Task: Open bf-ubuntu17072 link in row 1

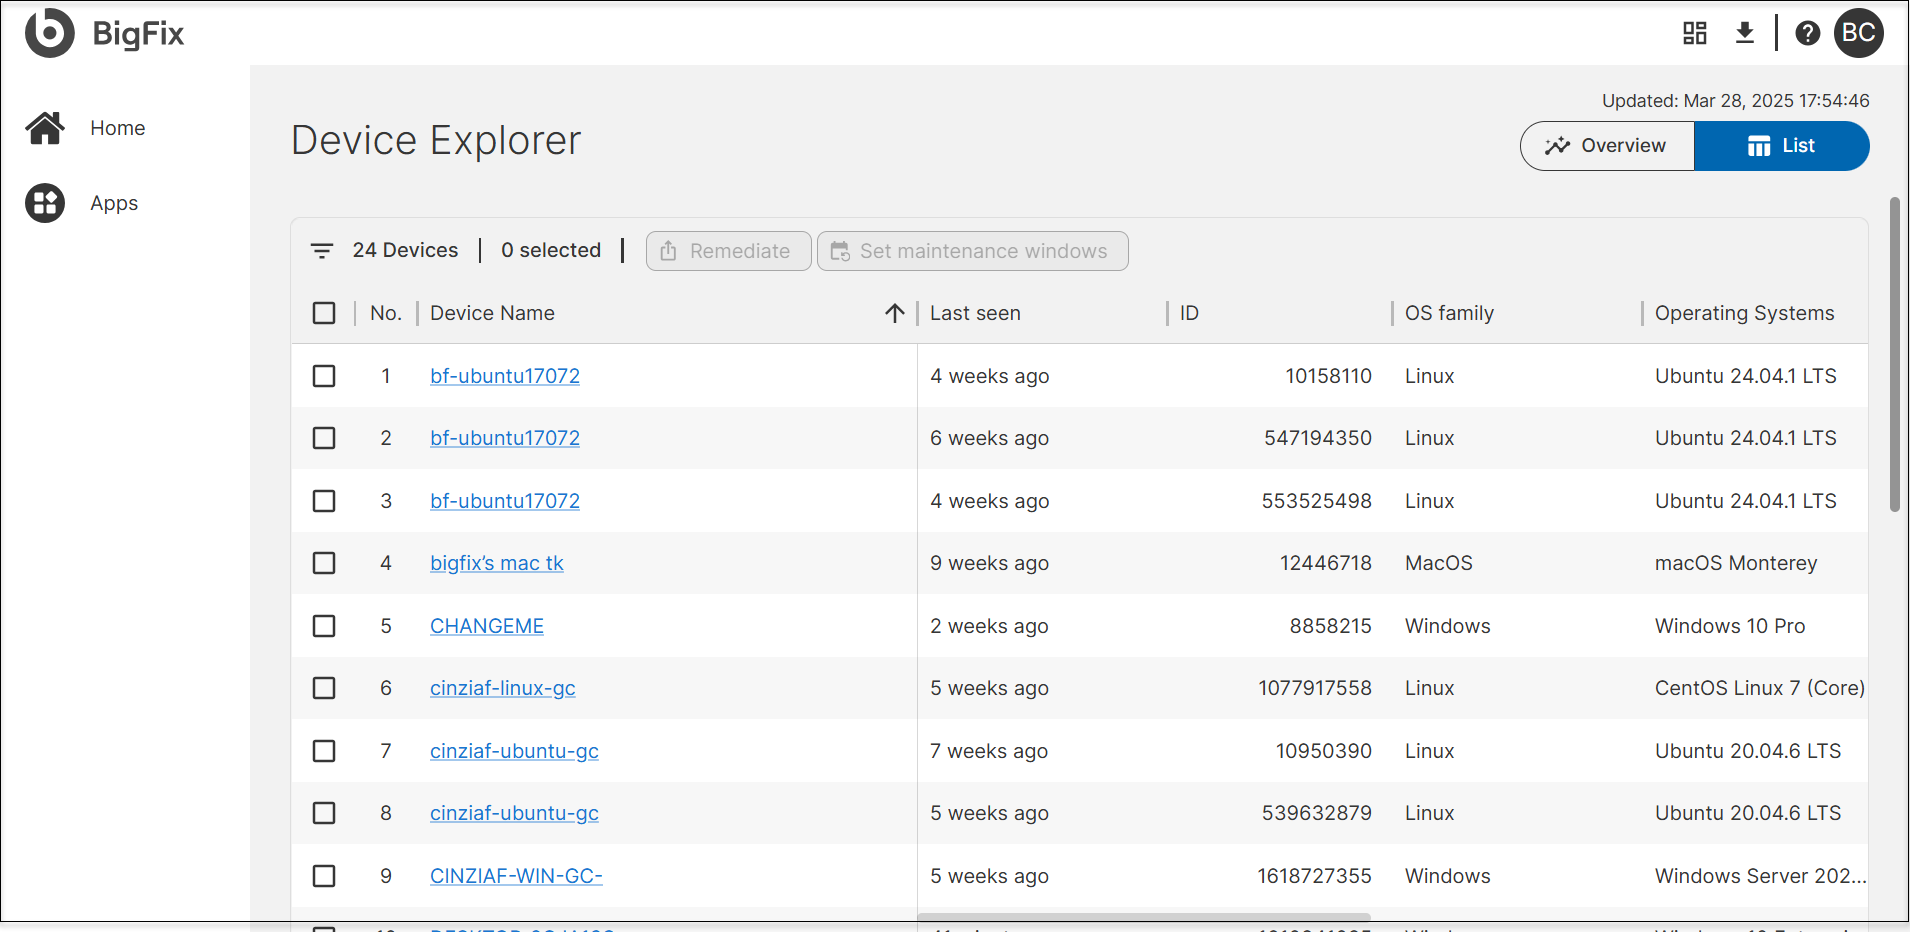Action: [x=505, y=376]
